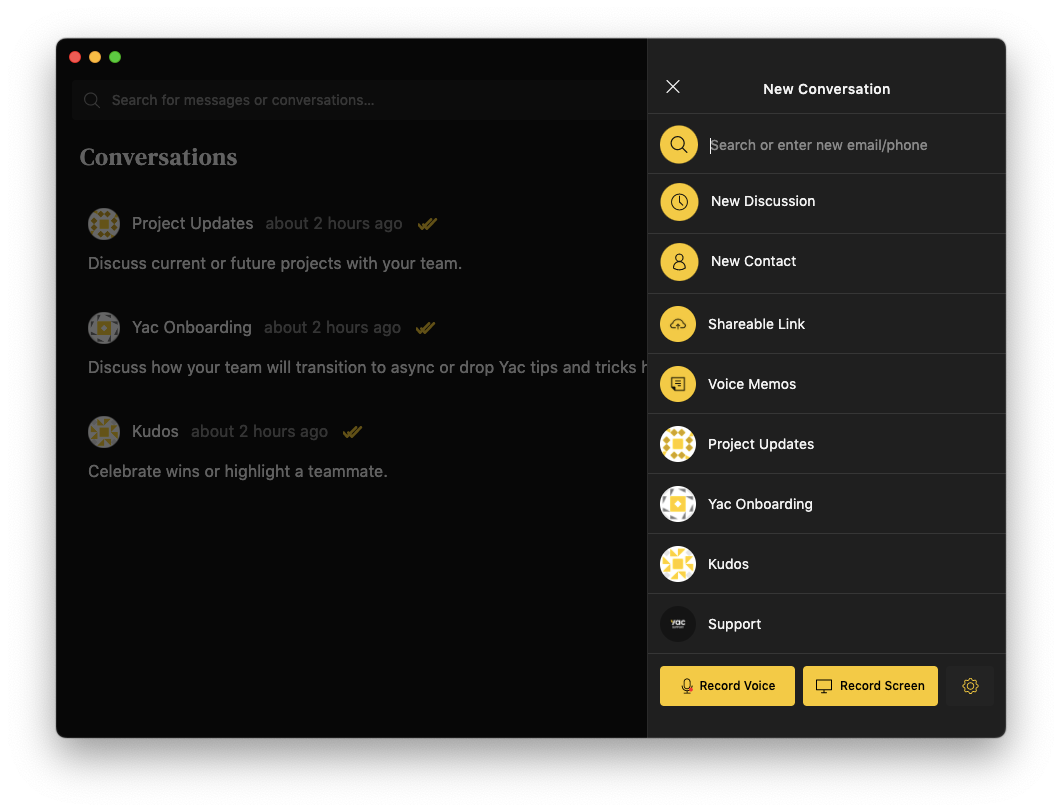Click the read checkmarks beside Kudos
Image resolution: width=1062 pixels, height=812 pixels.
(352, 431)
